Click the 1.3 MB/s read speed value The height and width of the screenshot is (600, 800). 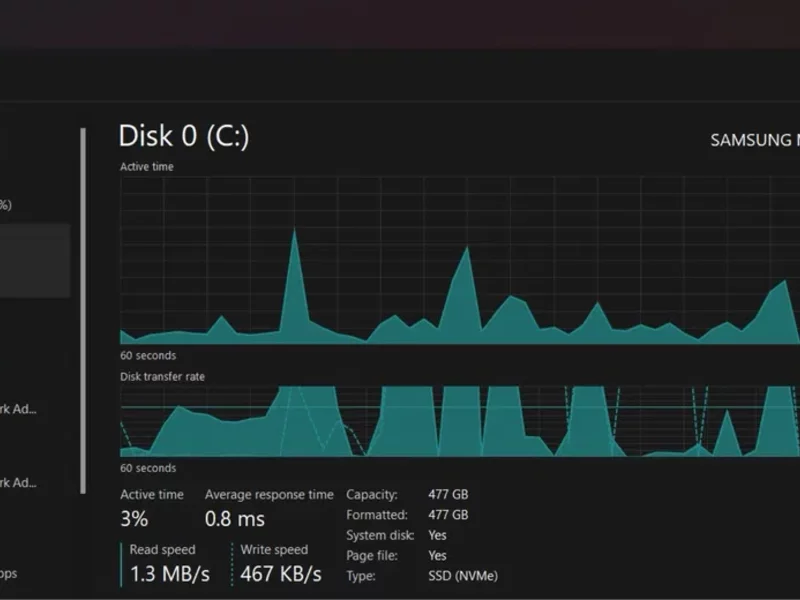(x=170, y=574)
